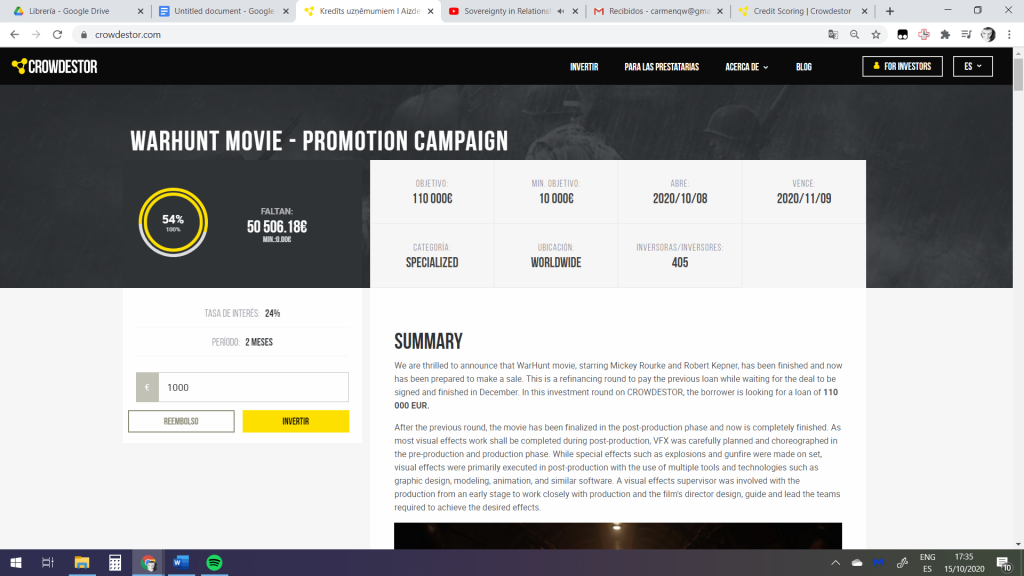Close the Kredīts uzņēmumiem tab
The image size is (1024, 576).
[430, 11]
